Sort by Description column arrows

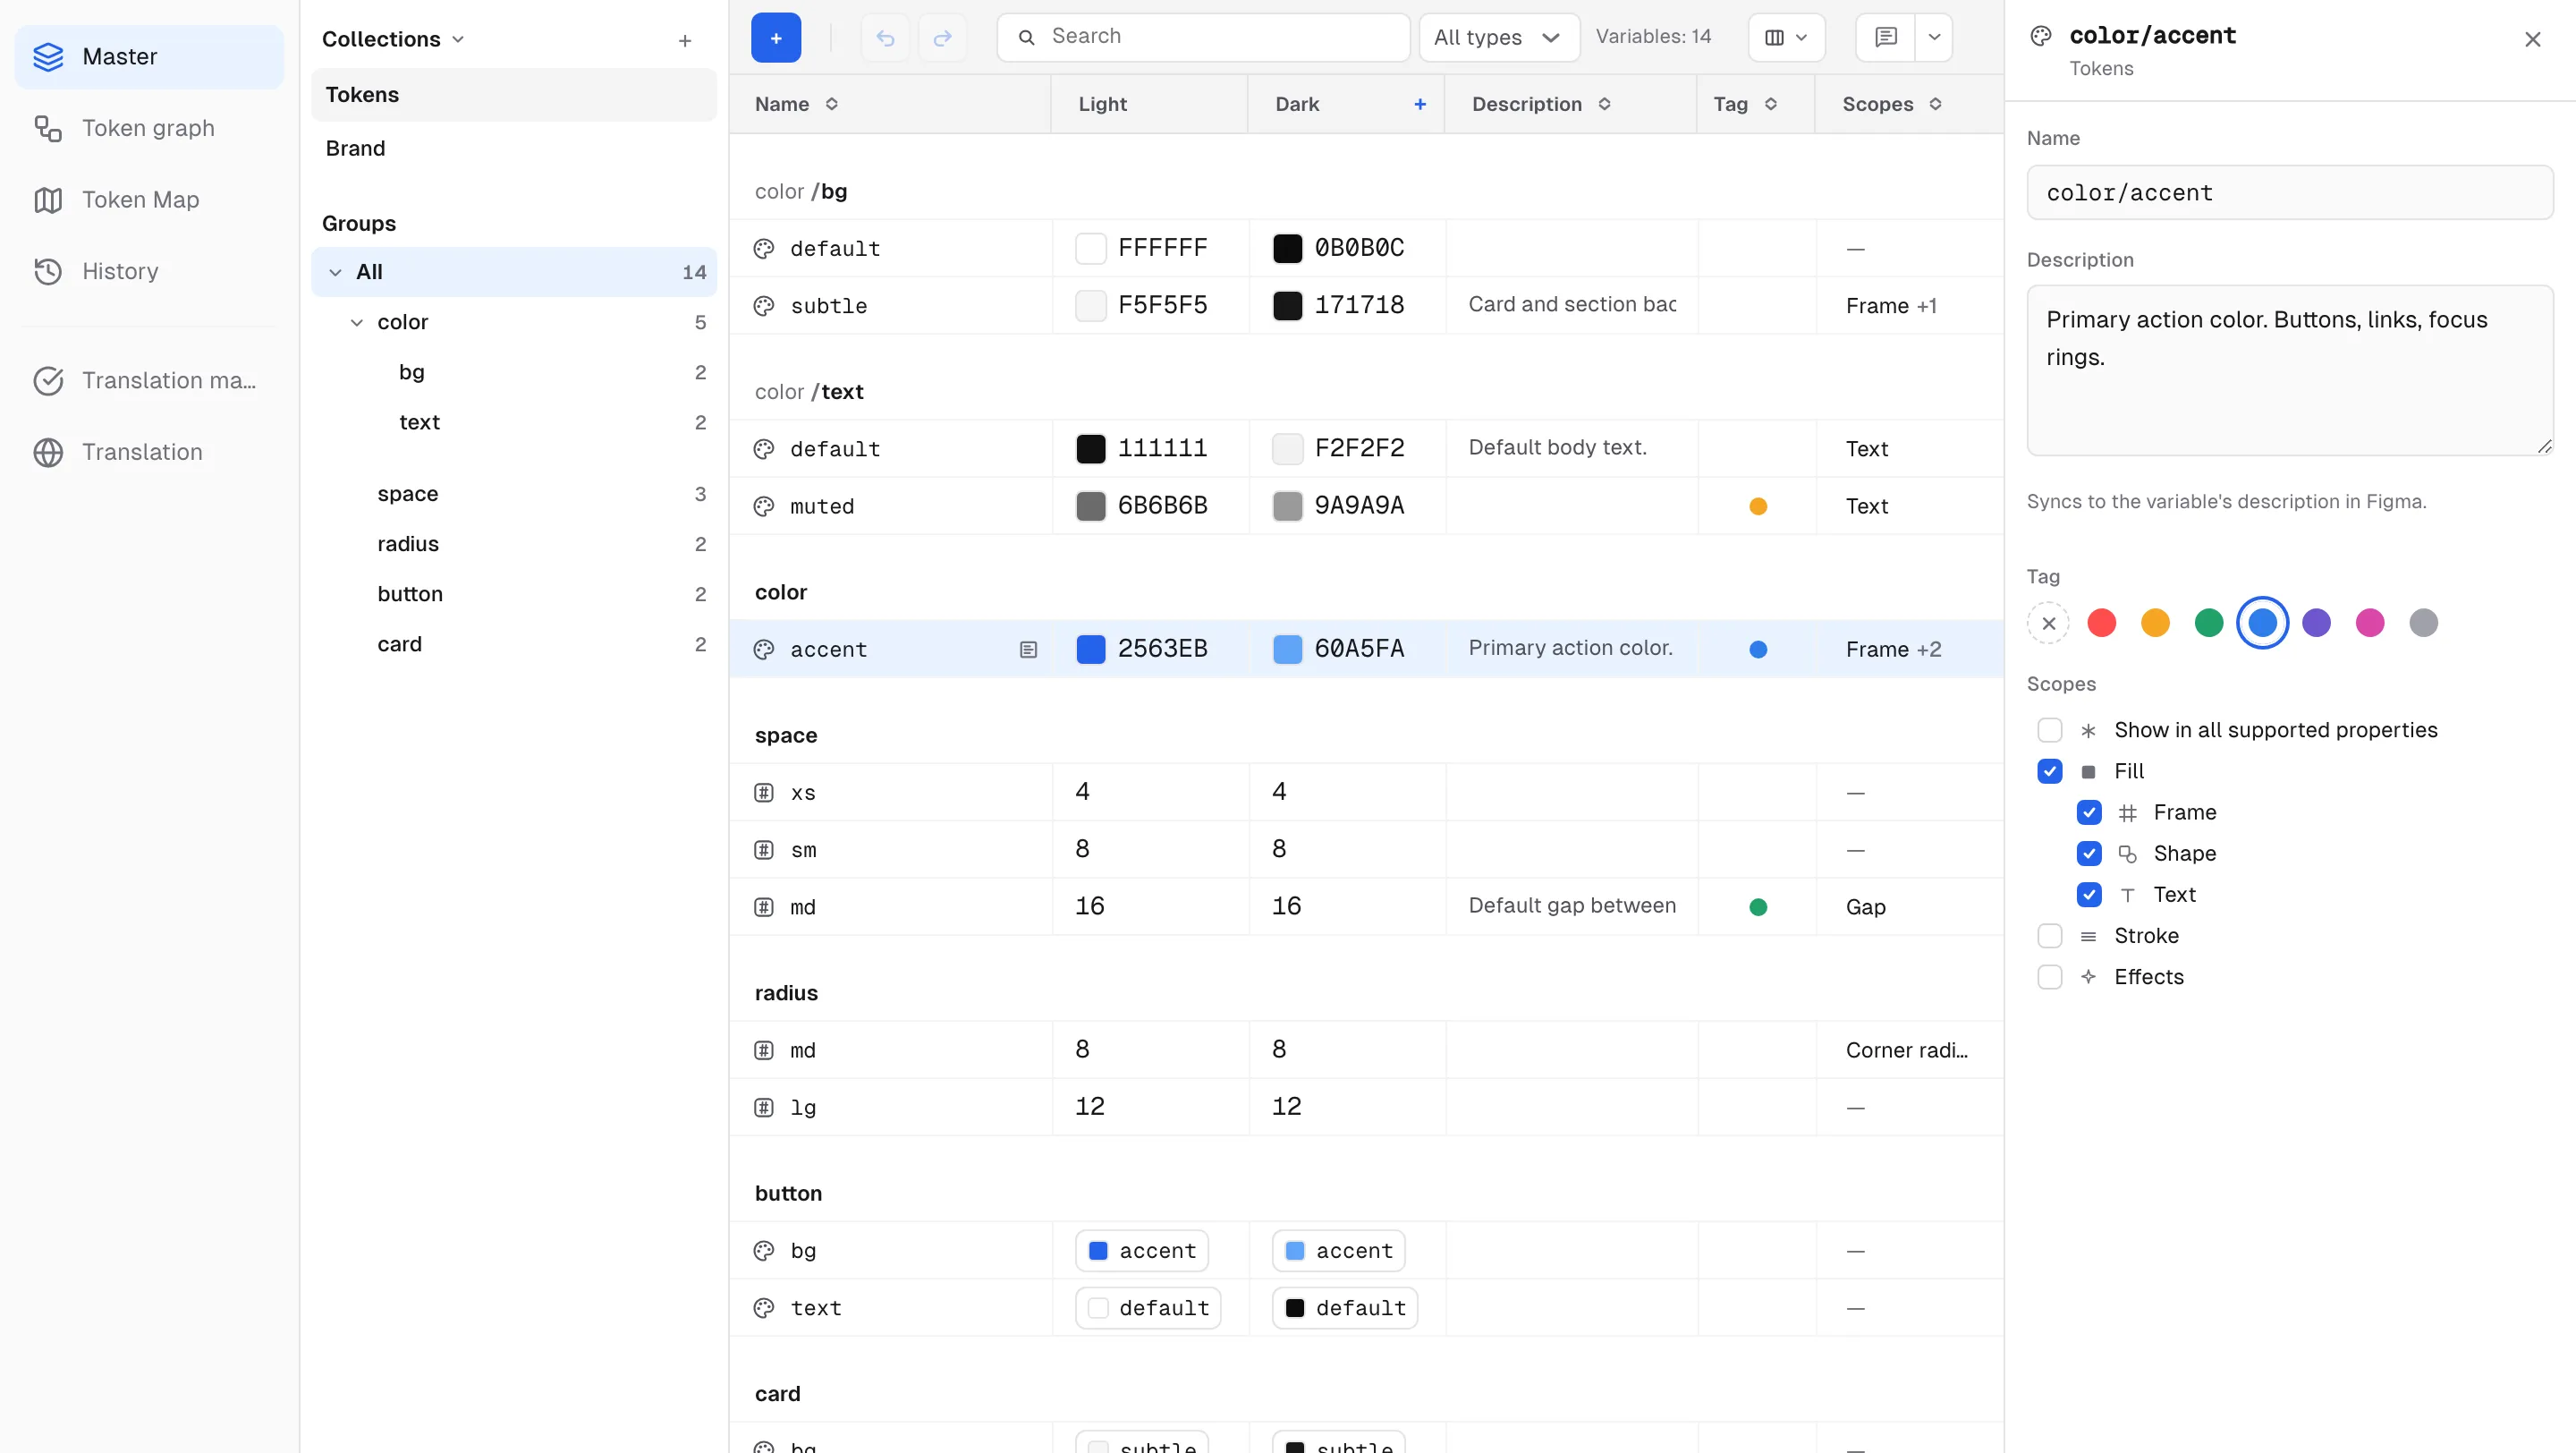click(x=1604, y=104)
